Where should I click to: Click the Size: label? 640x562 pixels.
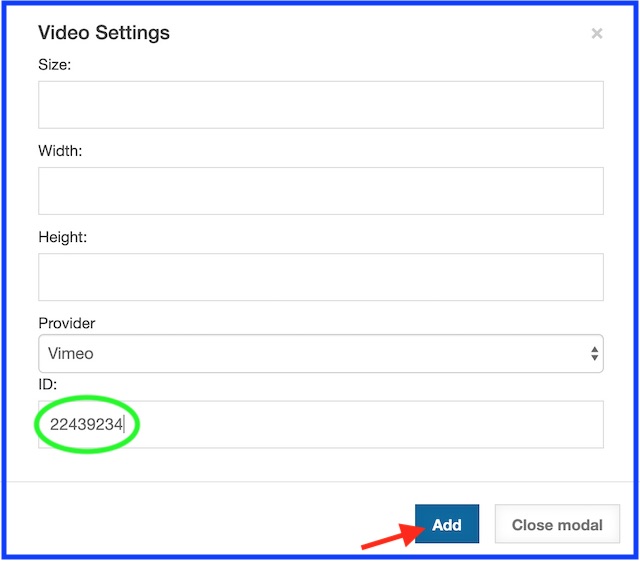tap(55, 65)
